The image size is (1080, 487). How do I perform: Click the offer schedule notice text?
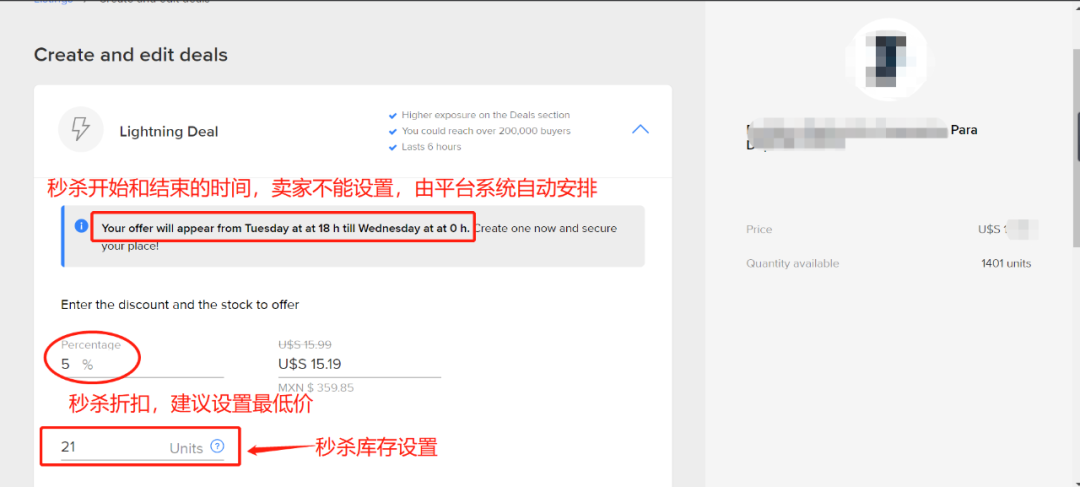tap(359, 236)
